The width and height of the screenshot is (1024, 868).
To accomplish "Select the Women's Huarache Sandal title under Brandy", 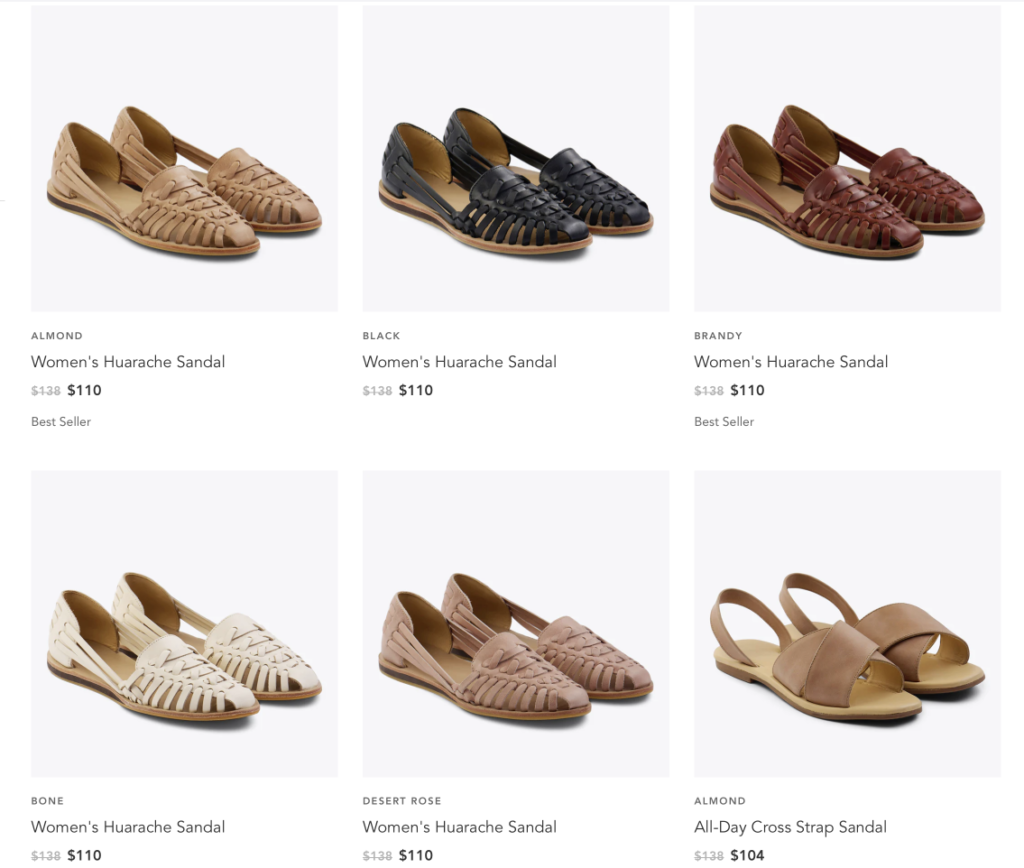I will pos(791,362).
